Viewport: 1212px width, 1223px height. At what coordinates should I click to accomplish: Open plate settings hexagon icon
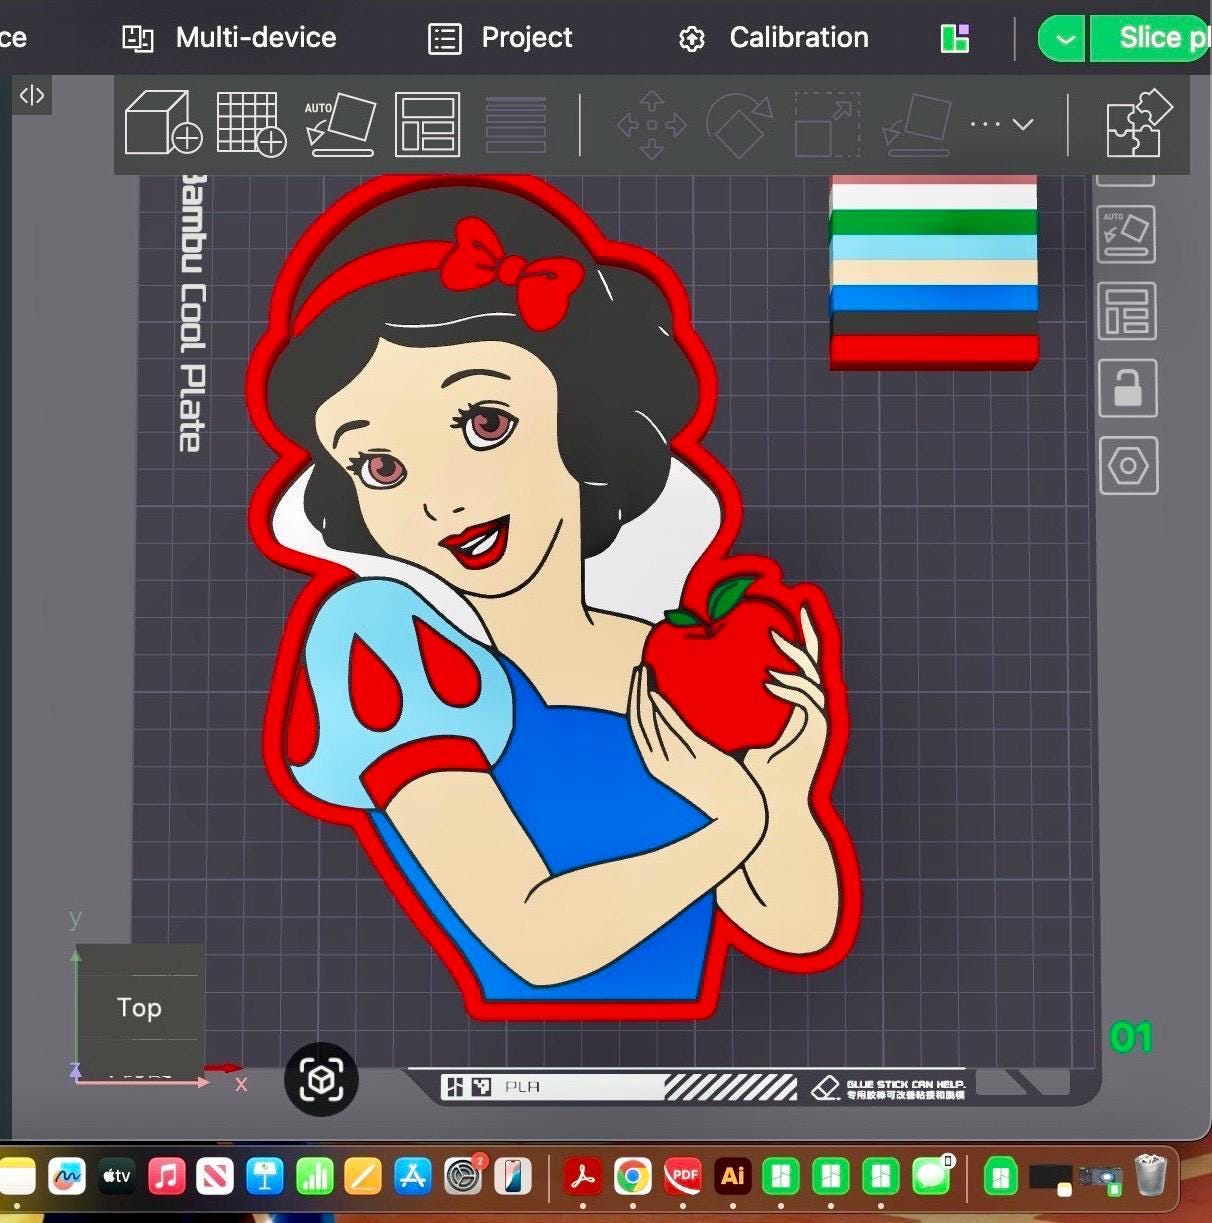1129,465
